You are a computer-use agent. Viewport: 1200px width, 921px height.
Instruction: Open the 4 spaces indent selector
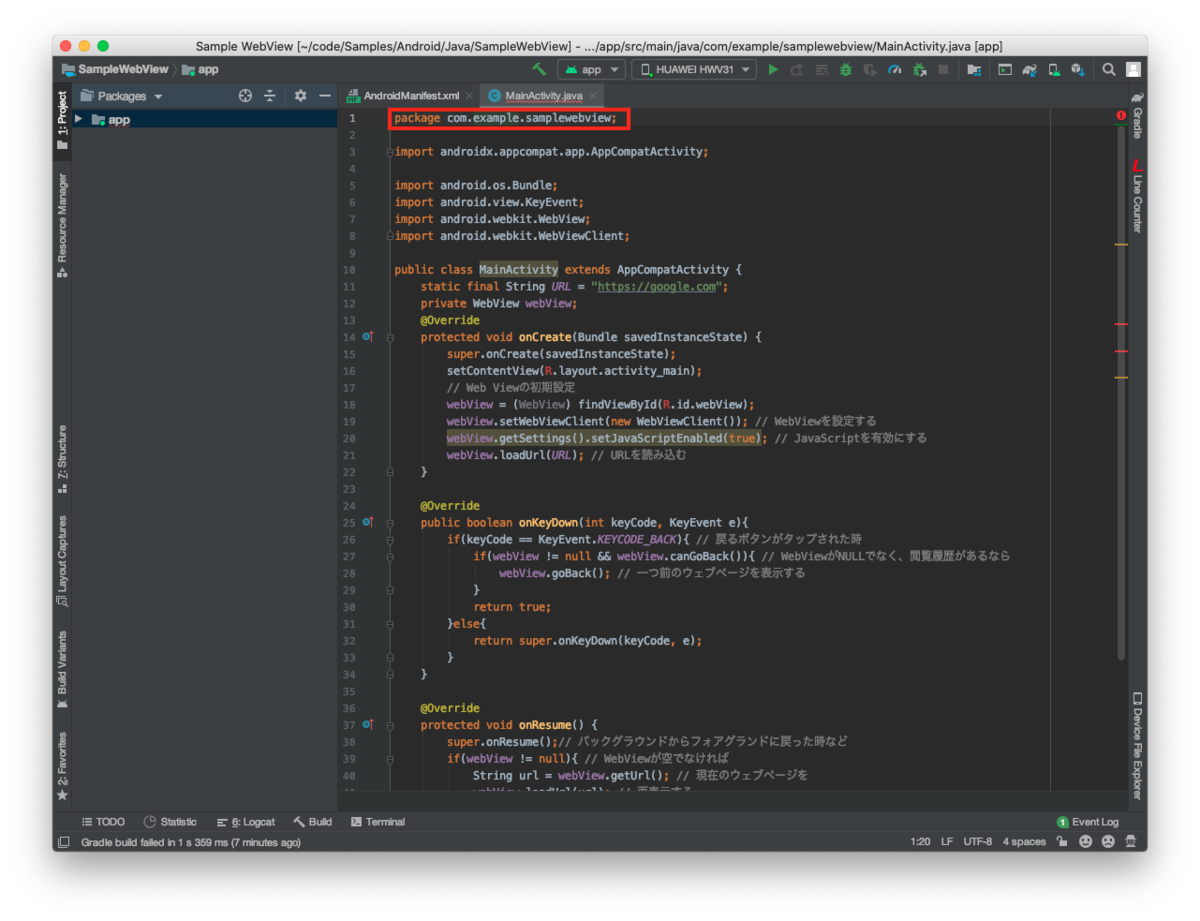point(1024,842)
